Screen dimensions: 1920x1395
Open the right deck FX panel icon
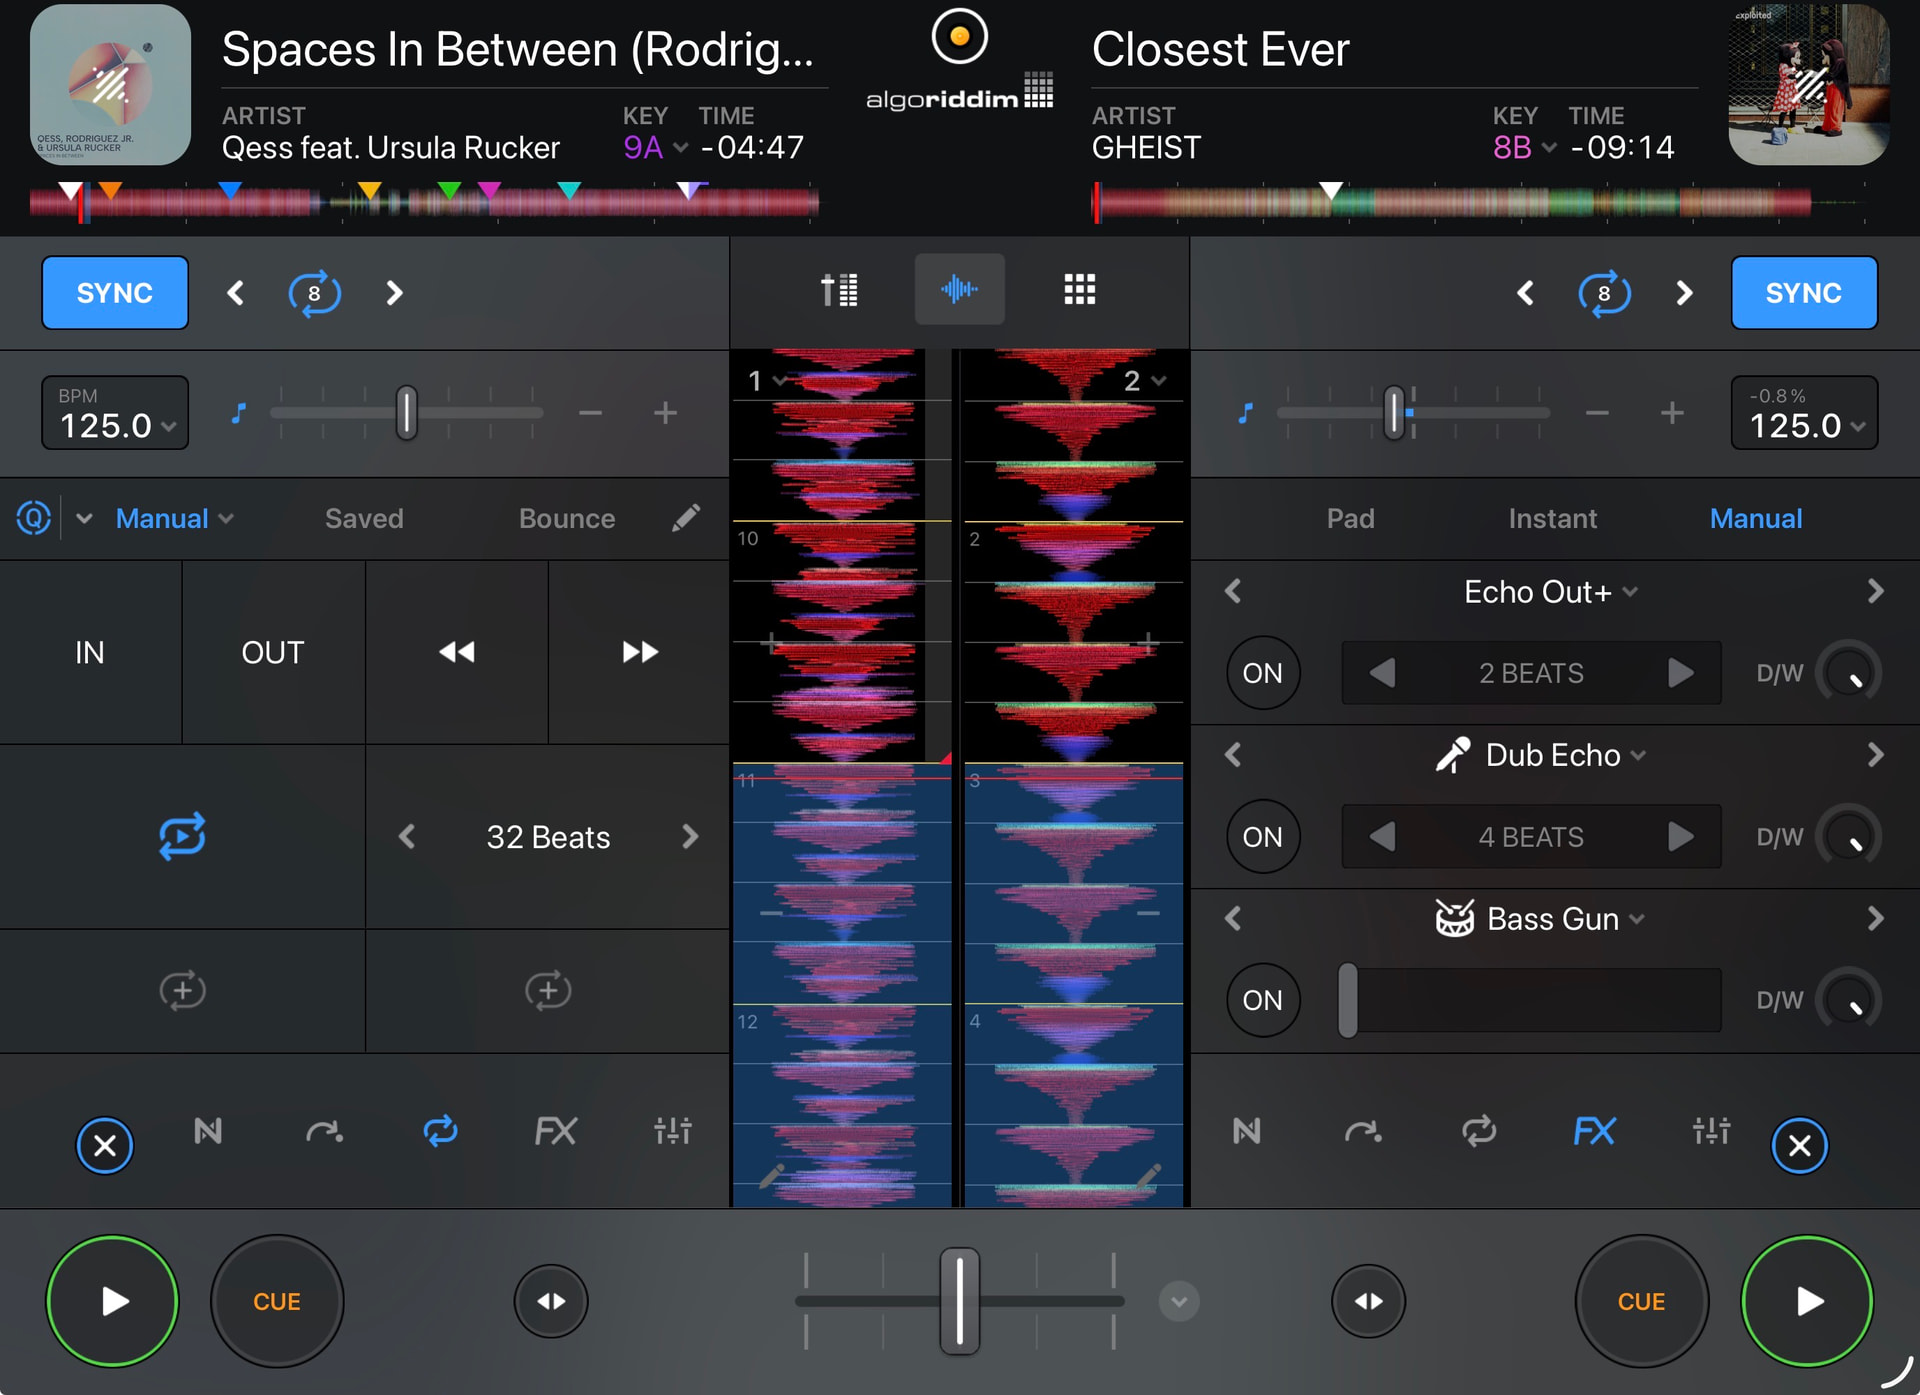[x=1594, y=1132]
